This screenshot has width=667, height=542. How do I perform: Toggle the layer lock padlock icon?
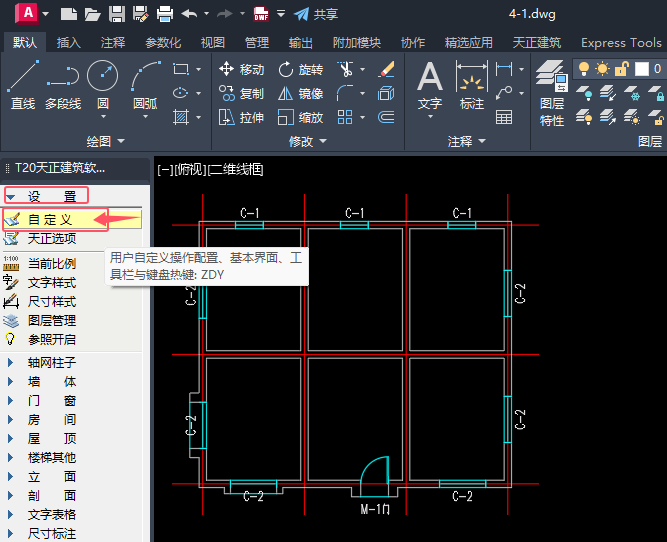[x=621, y=69]
